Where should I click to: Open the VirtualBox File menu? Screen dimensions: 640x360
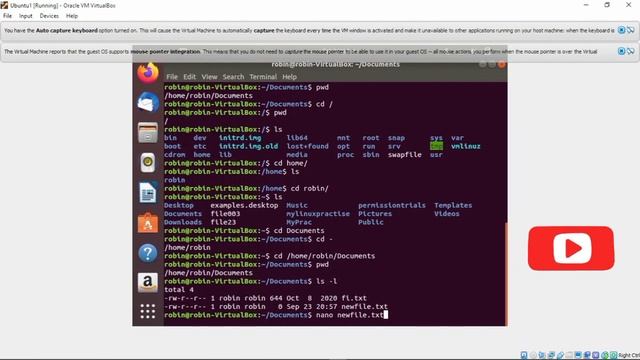tap(7, 16)
